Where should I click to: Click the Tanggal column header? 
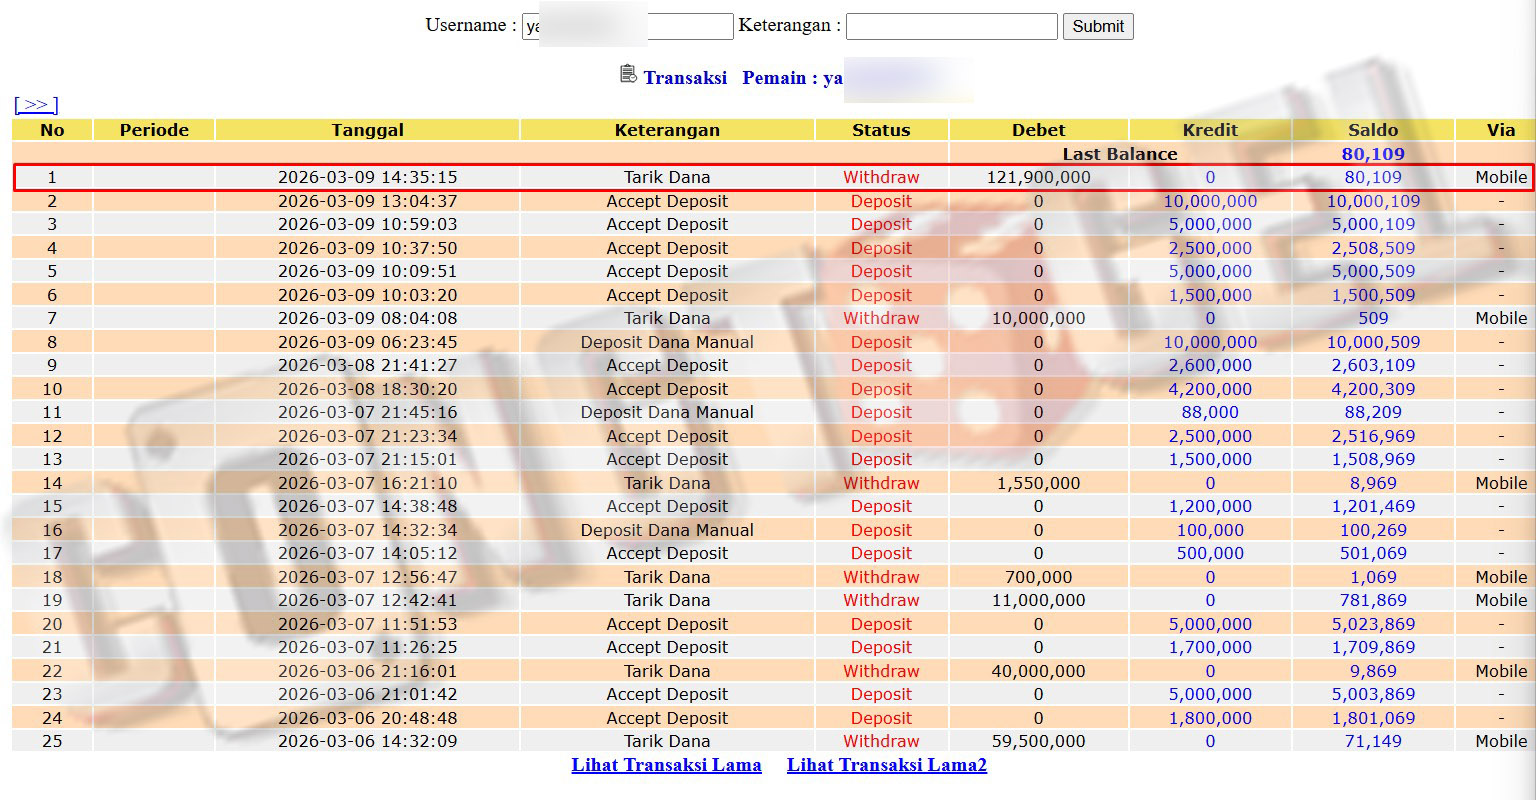(x=367, y=130)
